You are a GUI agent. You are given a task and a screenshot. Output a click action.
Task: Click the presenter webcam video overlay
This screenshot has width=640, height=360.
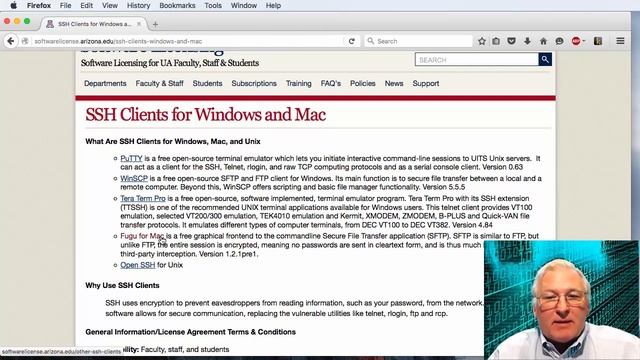(x=562, y=300)
